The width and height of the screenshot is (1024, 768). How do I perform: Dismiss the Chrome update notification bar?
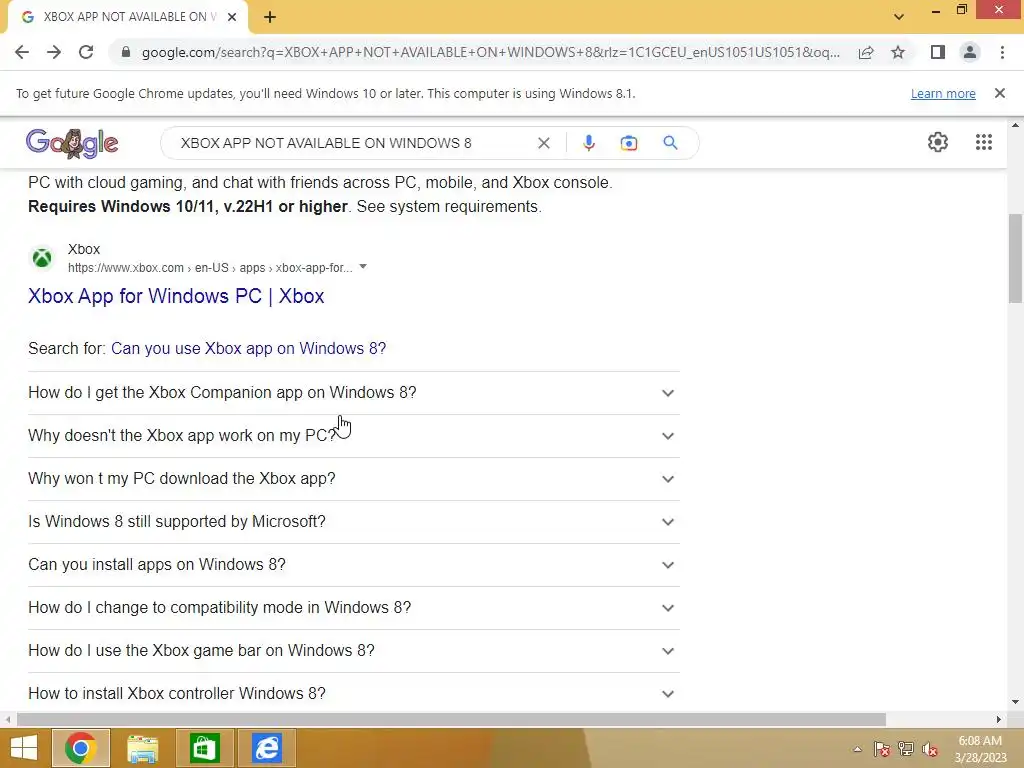point(1000,93)
